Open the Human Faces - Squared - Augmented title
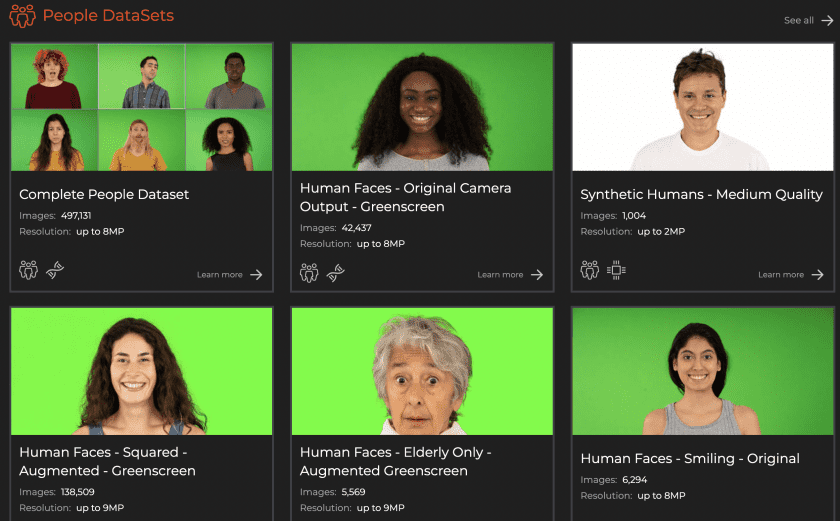The width and height of the screenshot is (840, 521). coord(107,461)
